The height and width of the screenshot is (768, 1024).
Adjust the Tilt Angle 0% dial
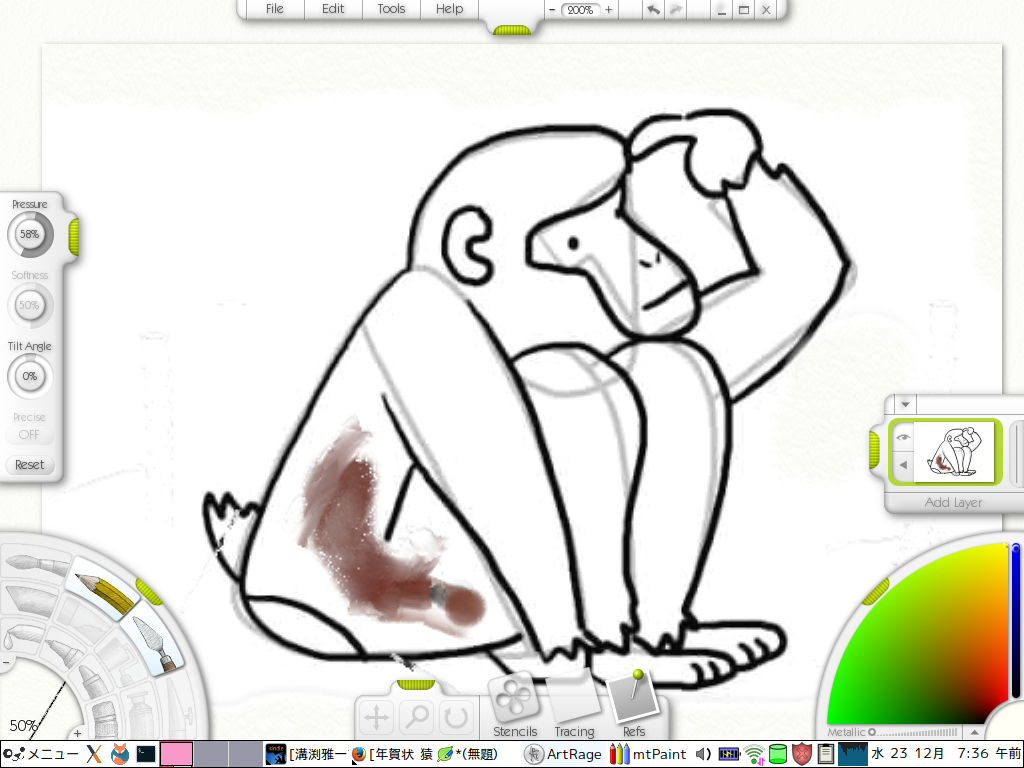tap(29, 376)
